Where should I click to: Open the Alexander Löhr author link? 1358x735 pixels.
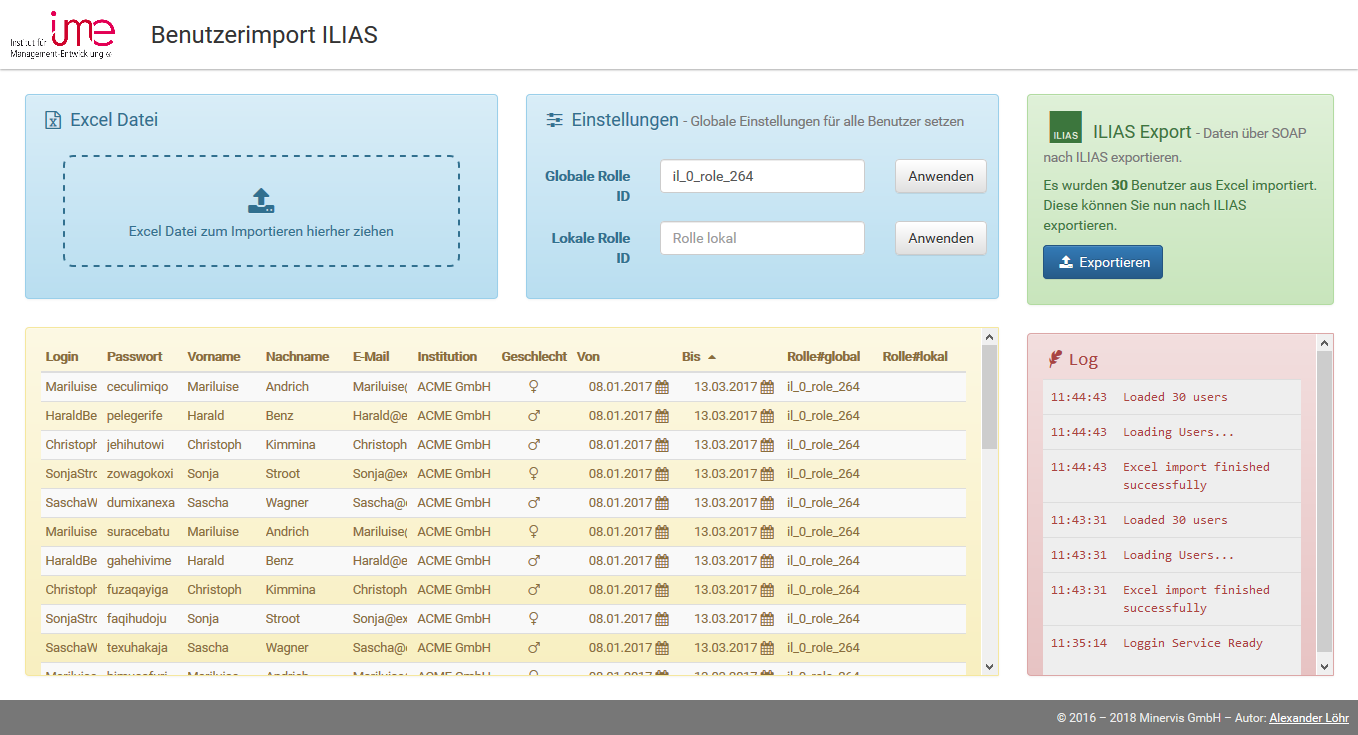point(1309,718)
